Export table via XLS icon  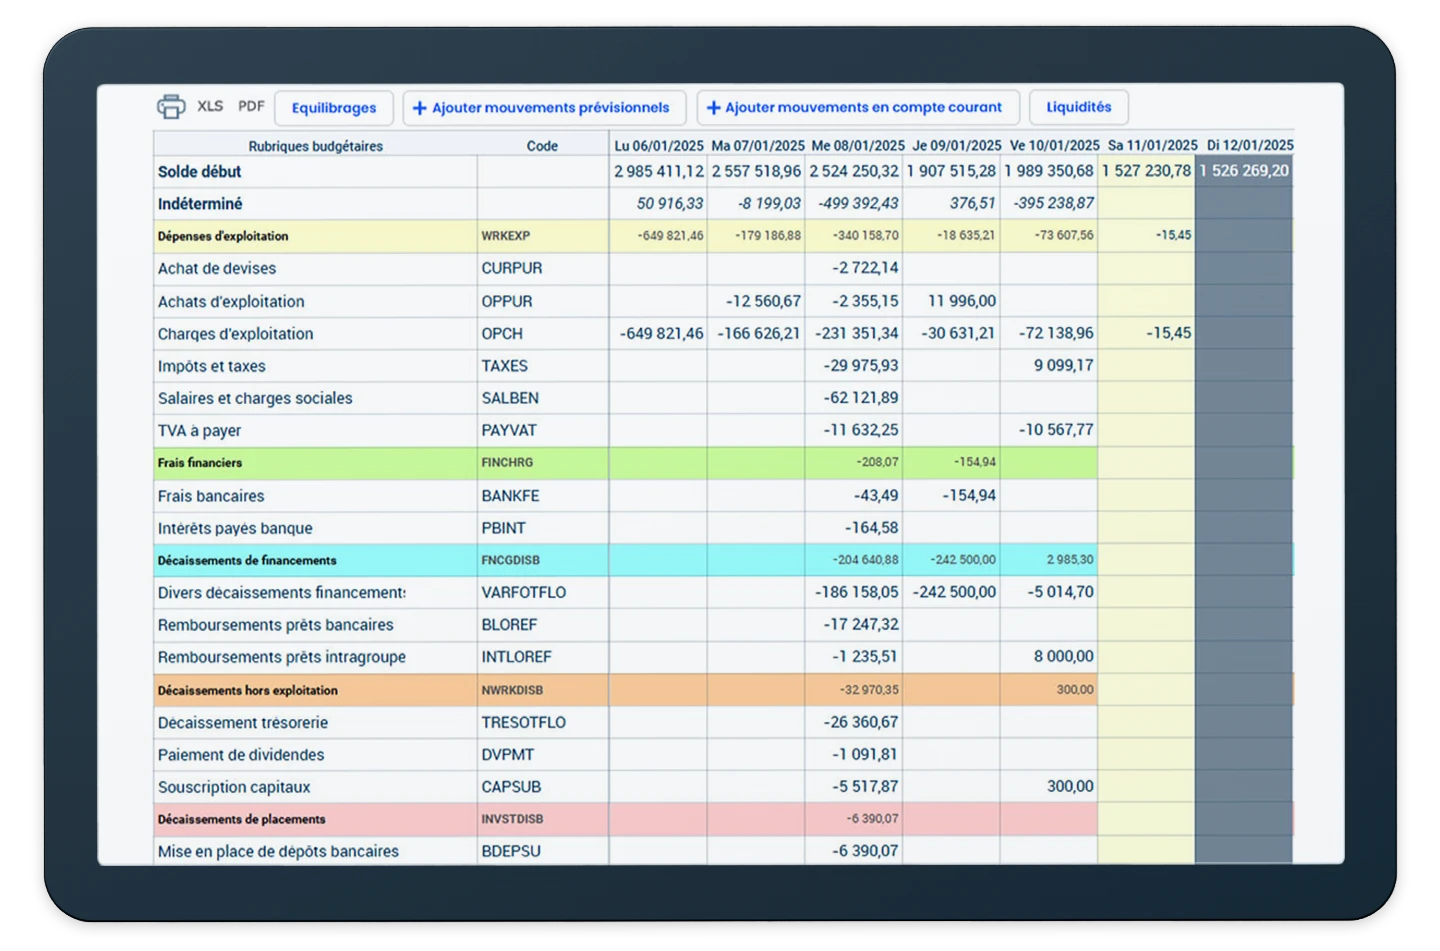coord(210,106)
